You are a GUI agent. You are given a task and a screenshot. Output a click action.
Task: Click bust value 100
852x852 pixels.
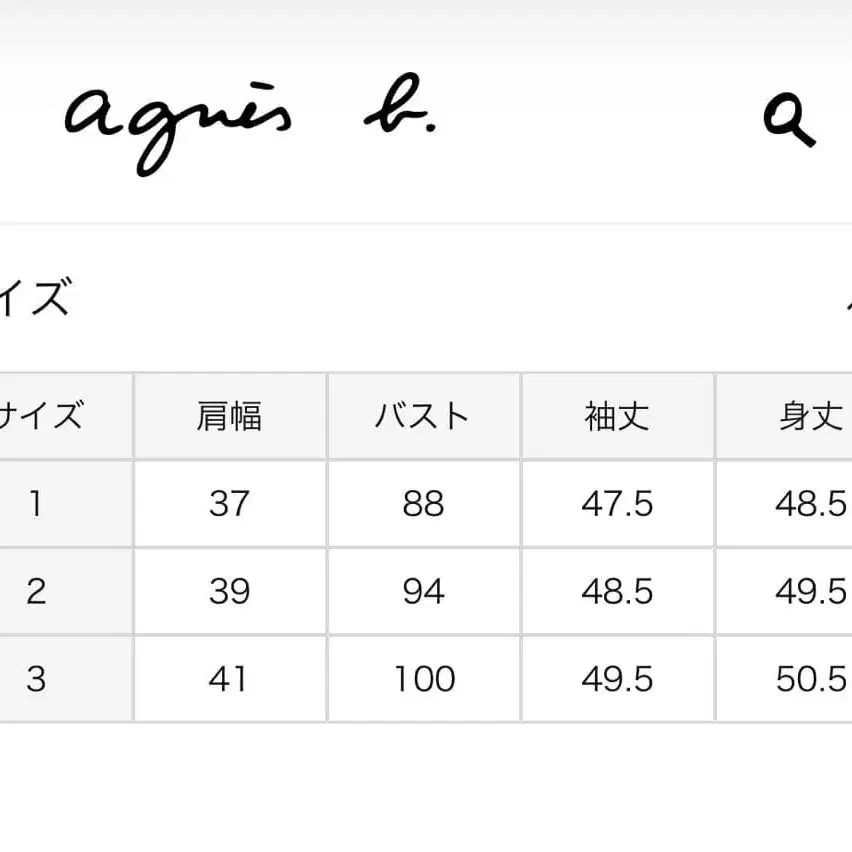(x=423, y=680)
